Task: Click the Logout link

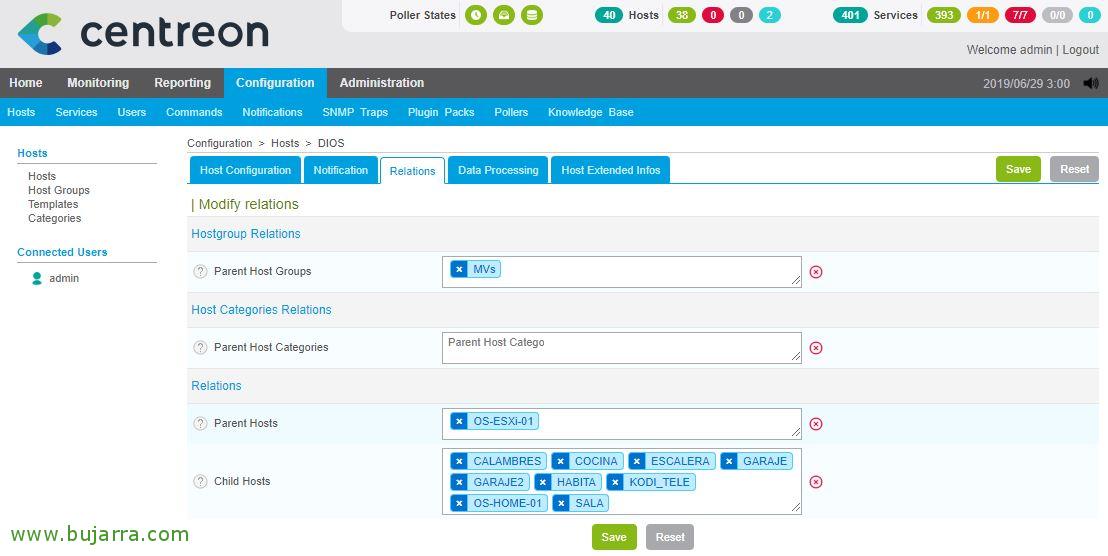Action: tap(1080, 50)
